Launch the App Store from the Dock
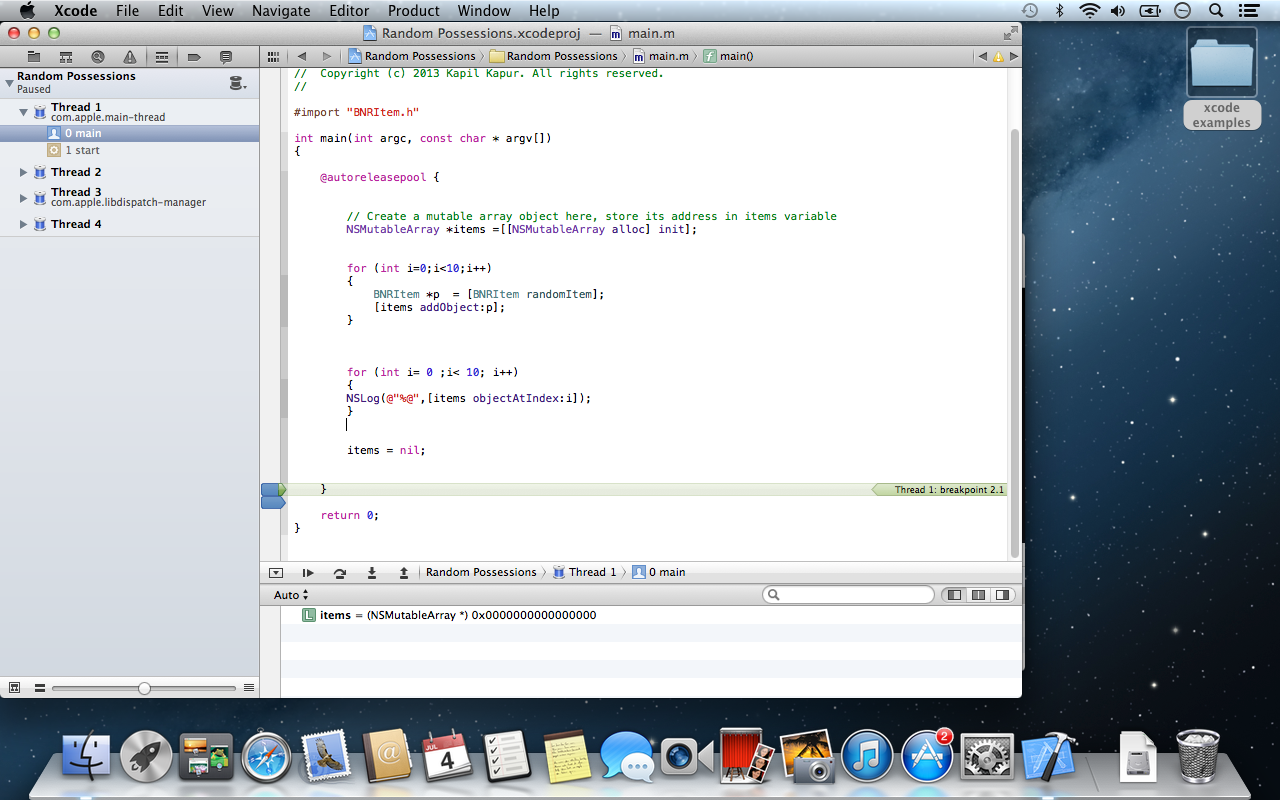 point(927,756)
